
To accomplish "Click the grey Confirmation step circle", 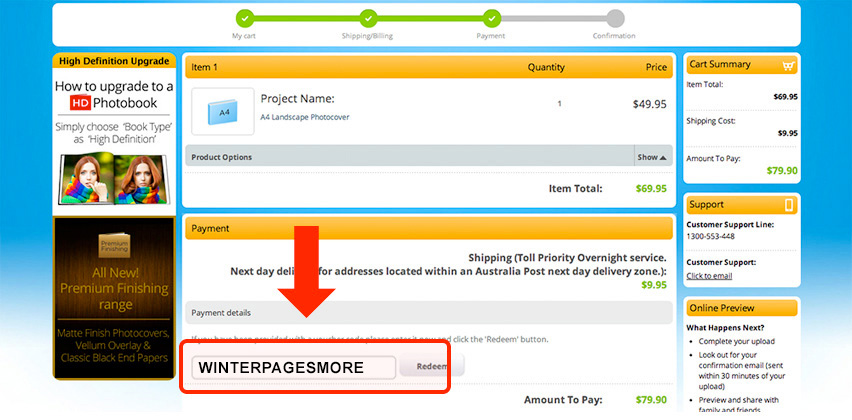I will tap(615, 18).
